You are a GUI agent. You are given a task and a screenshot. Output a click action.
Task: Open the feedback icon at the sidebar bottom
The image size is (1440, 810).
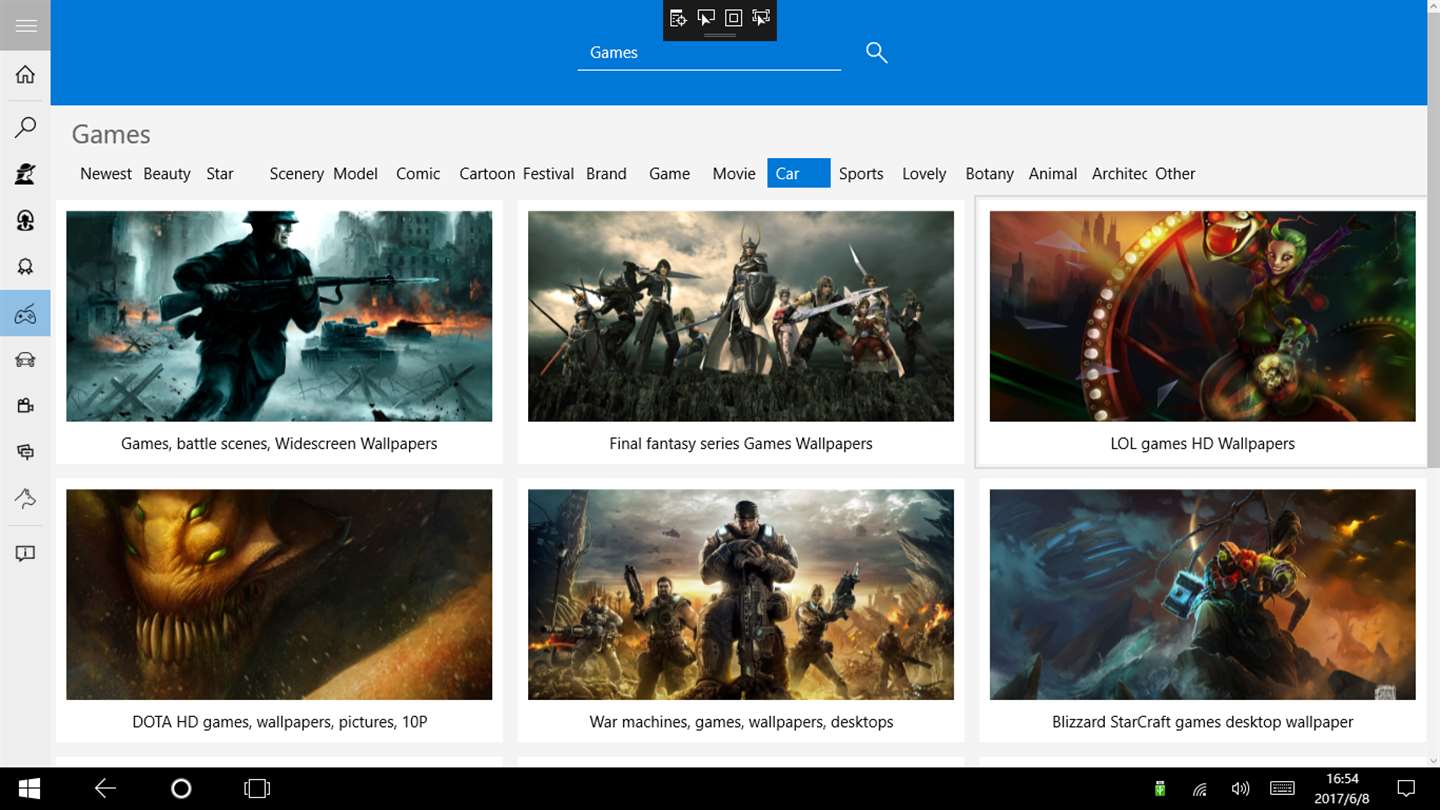[25, 554]
